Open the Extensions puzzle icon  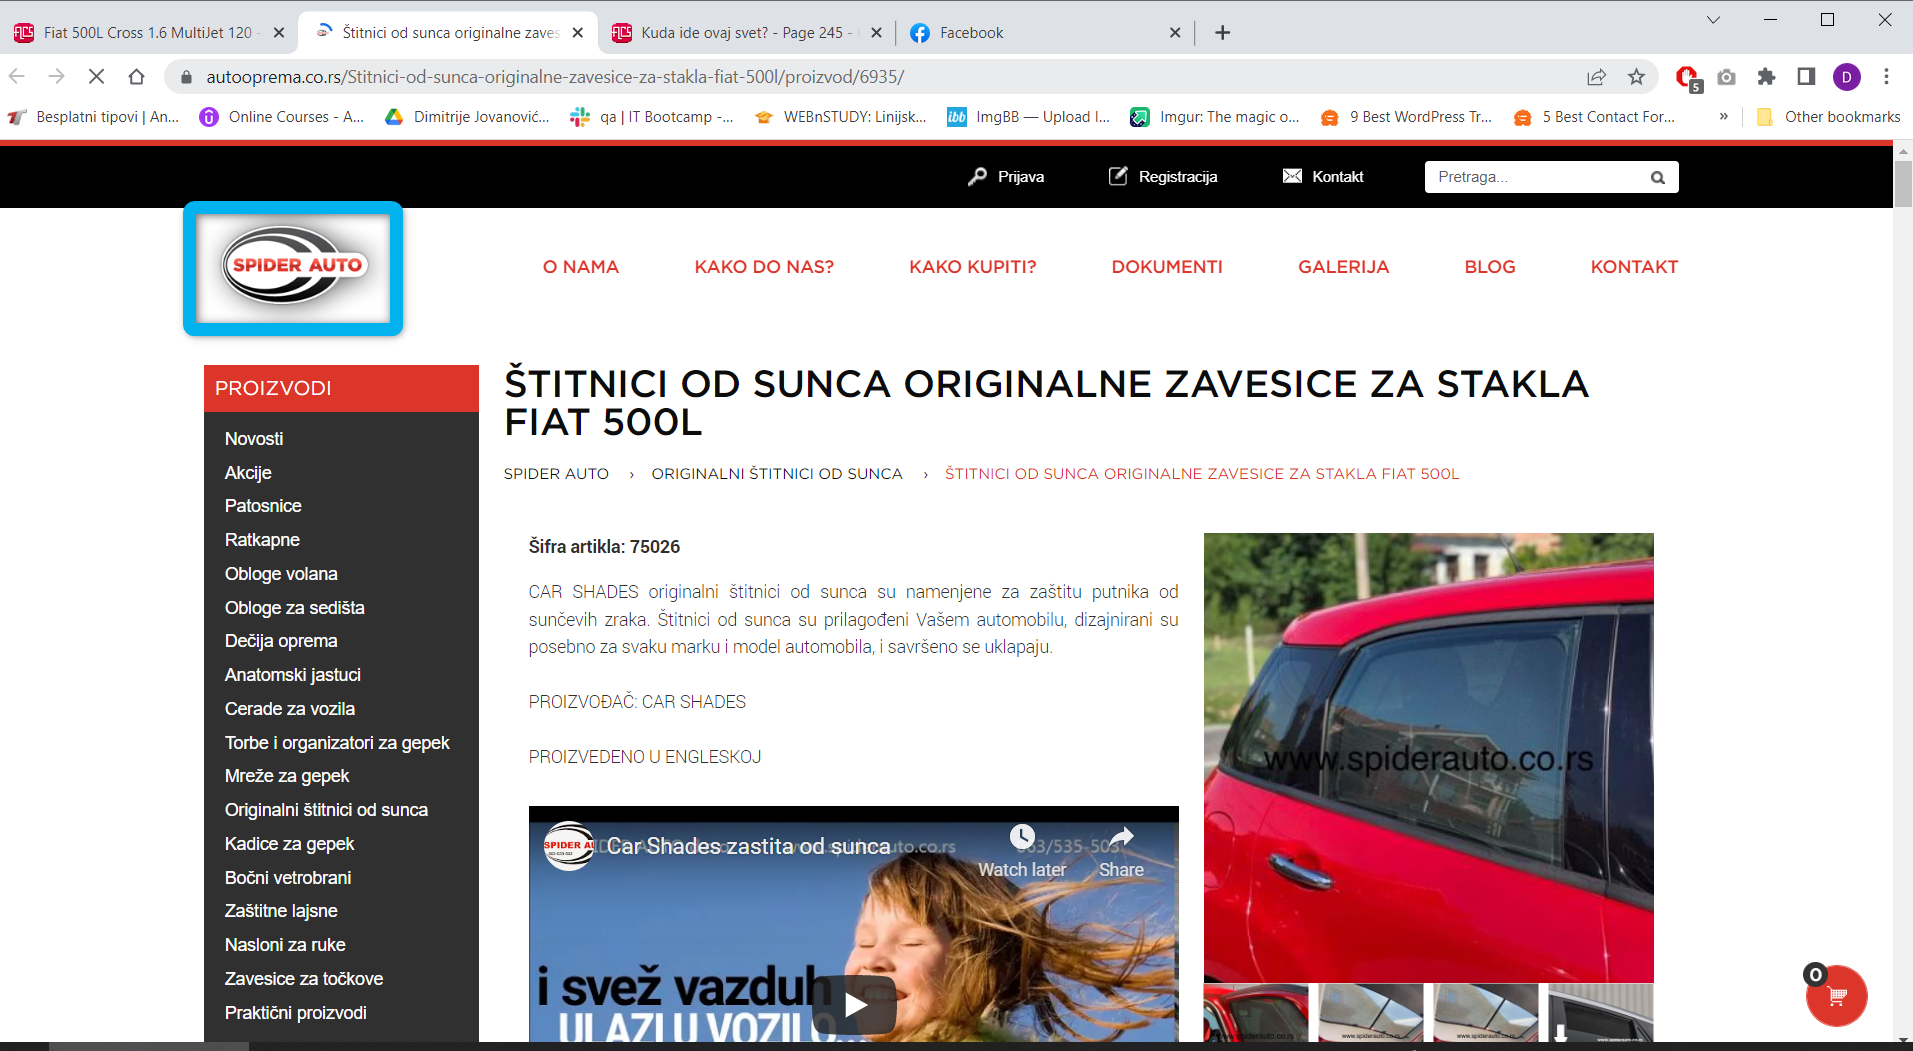click(1767, 77)
